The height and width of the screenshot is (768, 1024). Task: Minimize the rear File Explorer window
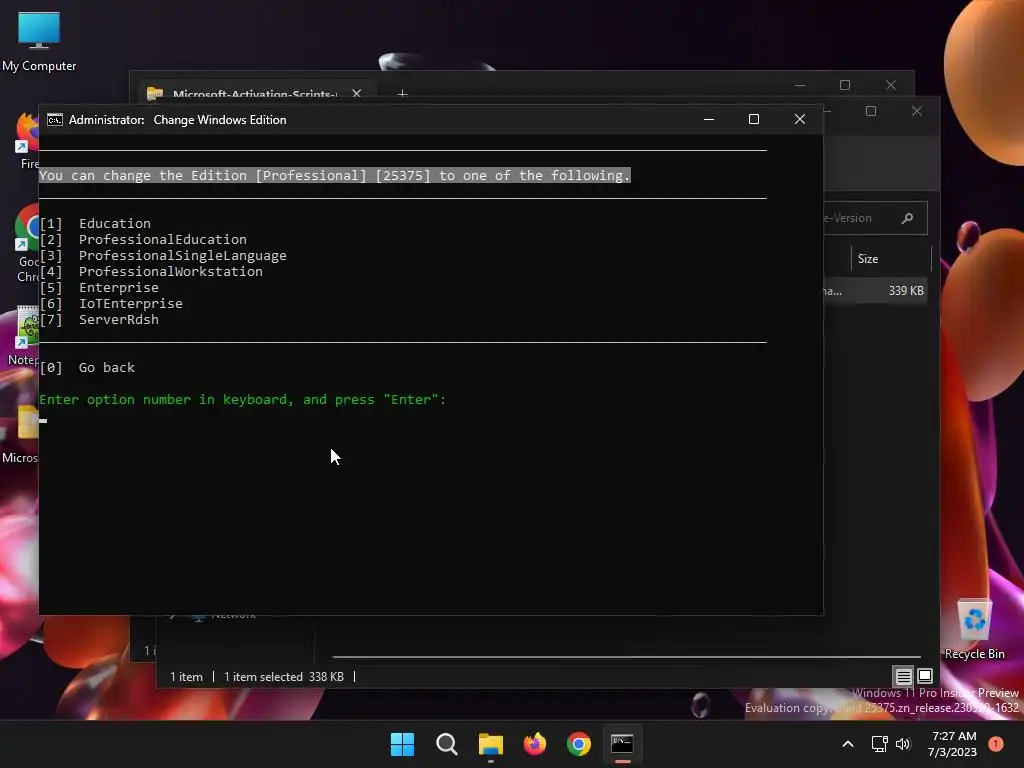tap(800, 85)
